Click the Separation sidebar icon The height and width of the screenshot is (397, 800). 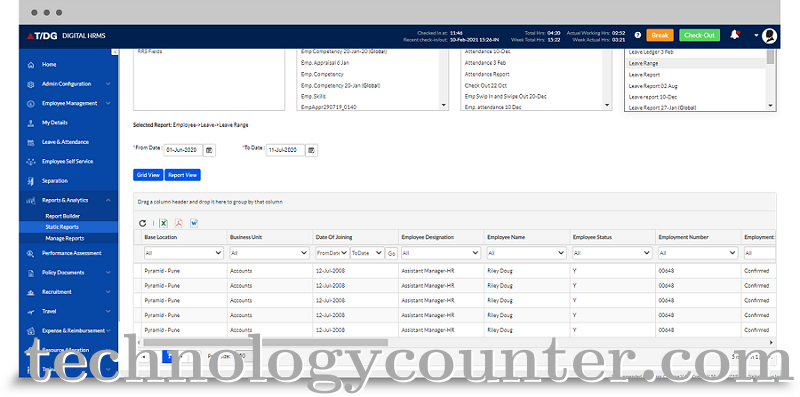tap(31, 181)
